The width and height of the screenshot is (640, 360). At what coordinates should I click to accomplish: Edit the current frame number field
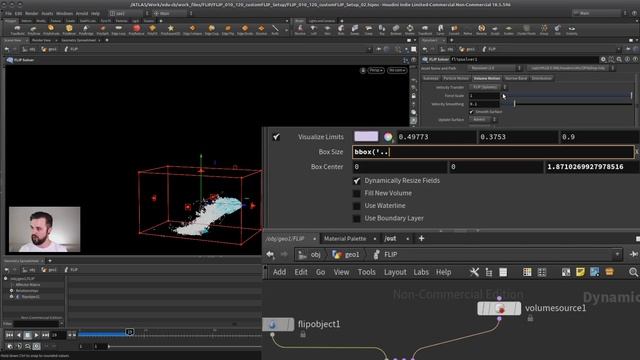pyautogui.click(x=58, y=335)
